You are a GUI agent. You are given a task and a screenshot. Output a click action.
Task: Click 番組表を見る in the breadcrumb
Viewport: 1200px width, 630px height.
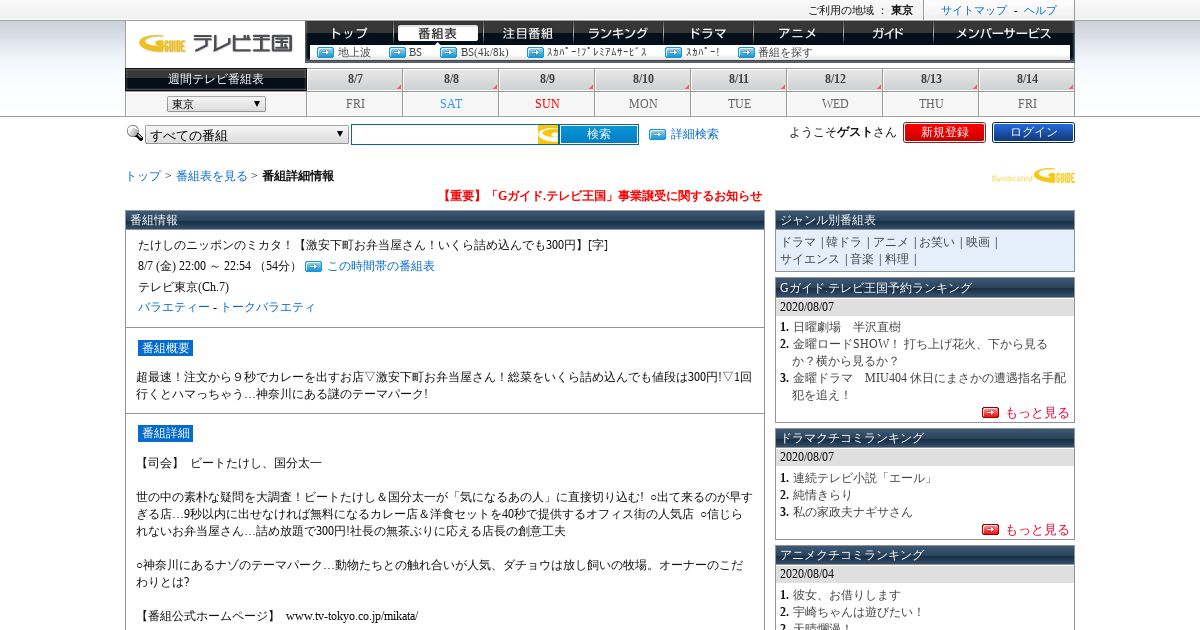pyautogui.click(x=212, y=176)
